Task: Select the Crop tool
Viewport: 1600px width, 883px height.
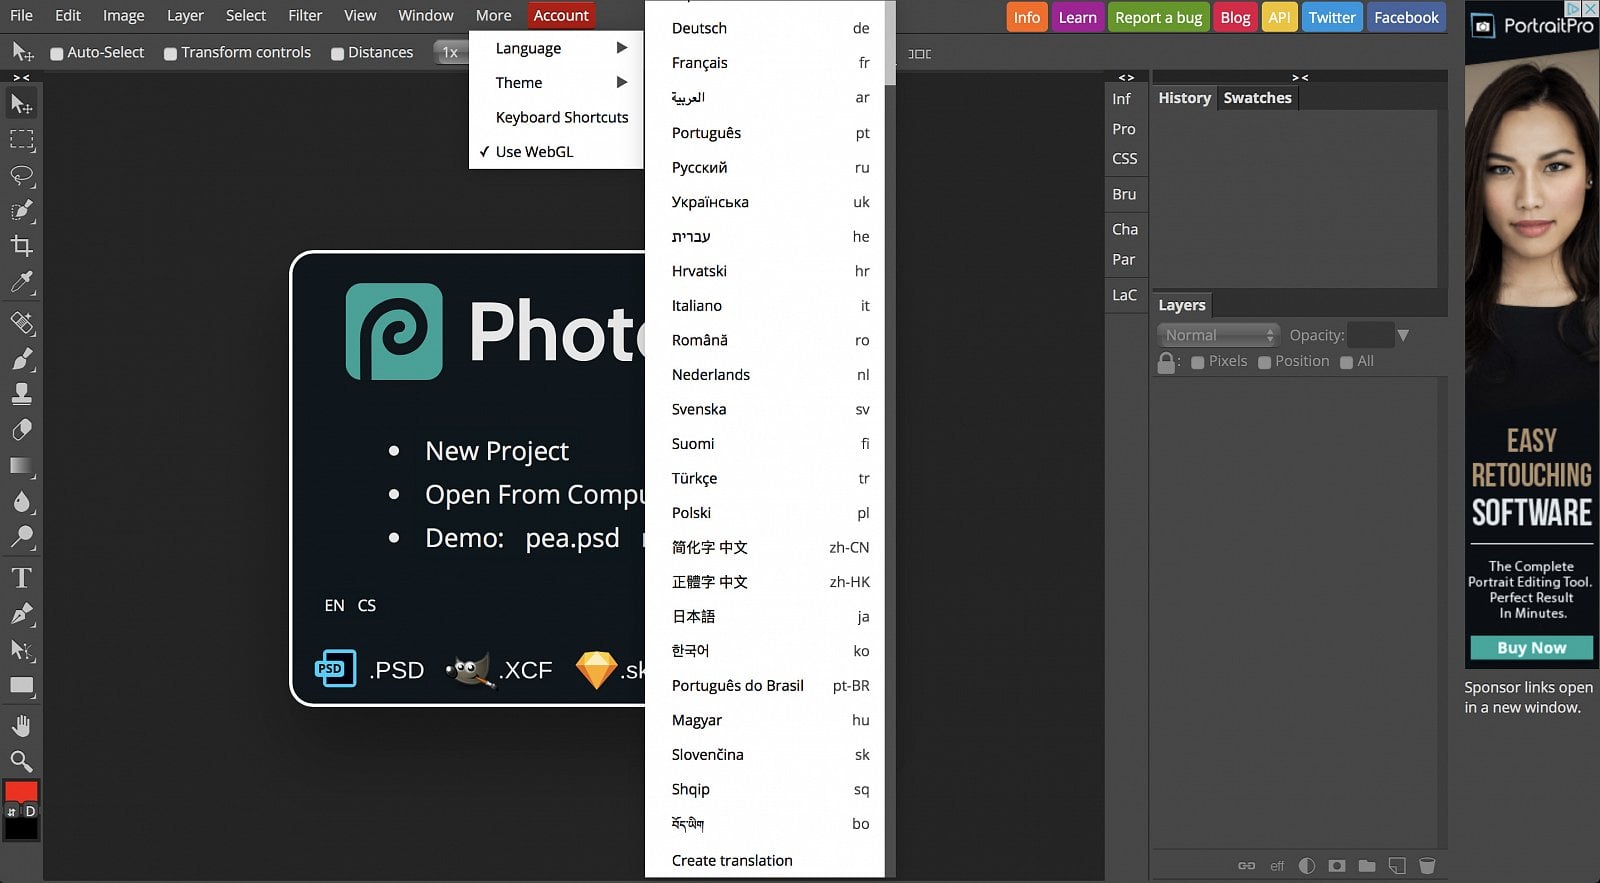Action: 21,246
